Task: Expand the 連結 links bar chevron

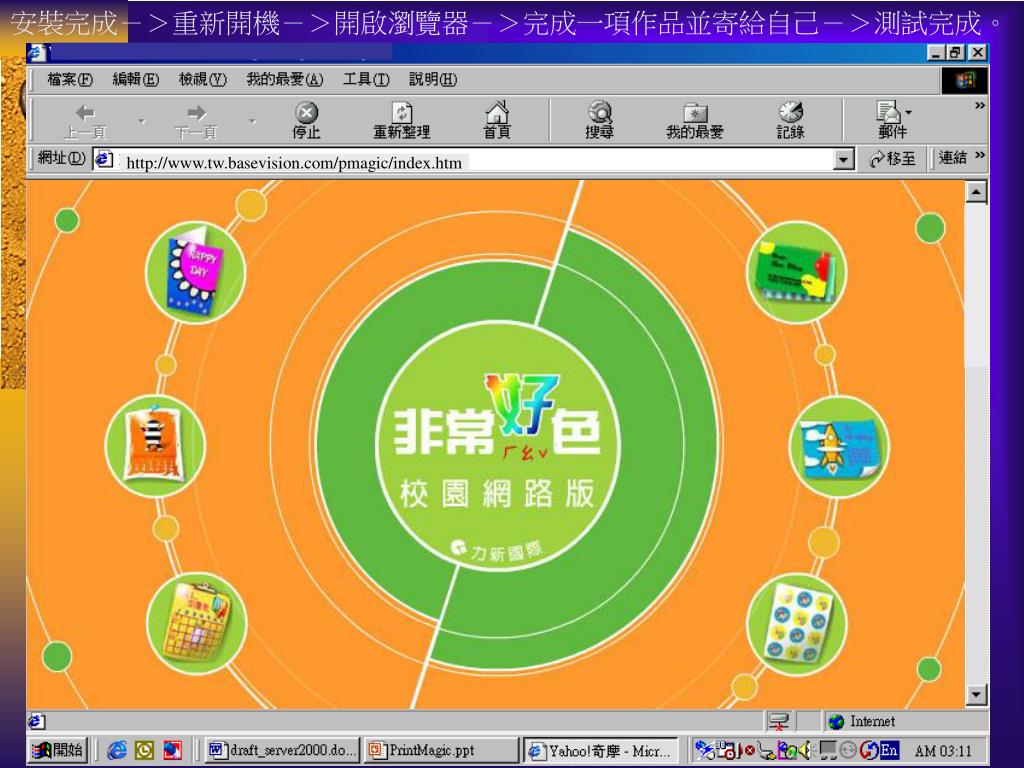Action: click(980, 155)
